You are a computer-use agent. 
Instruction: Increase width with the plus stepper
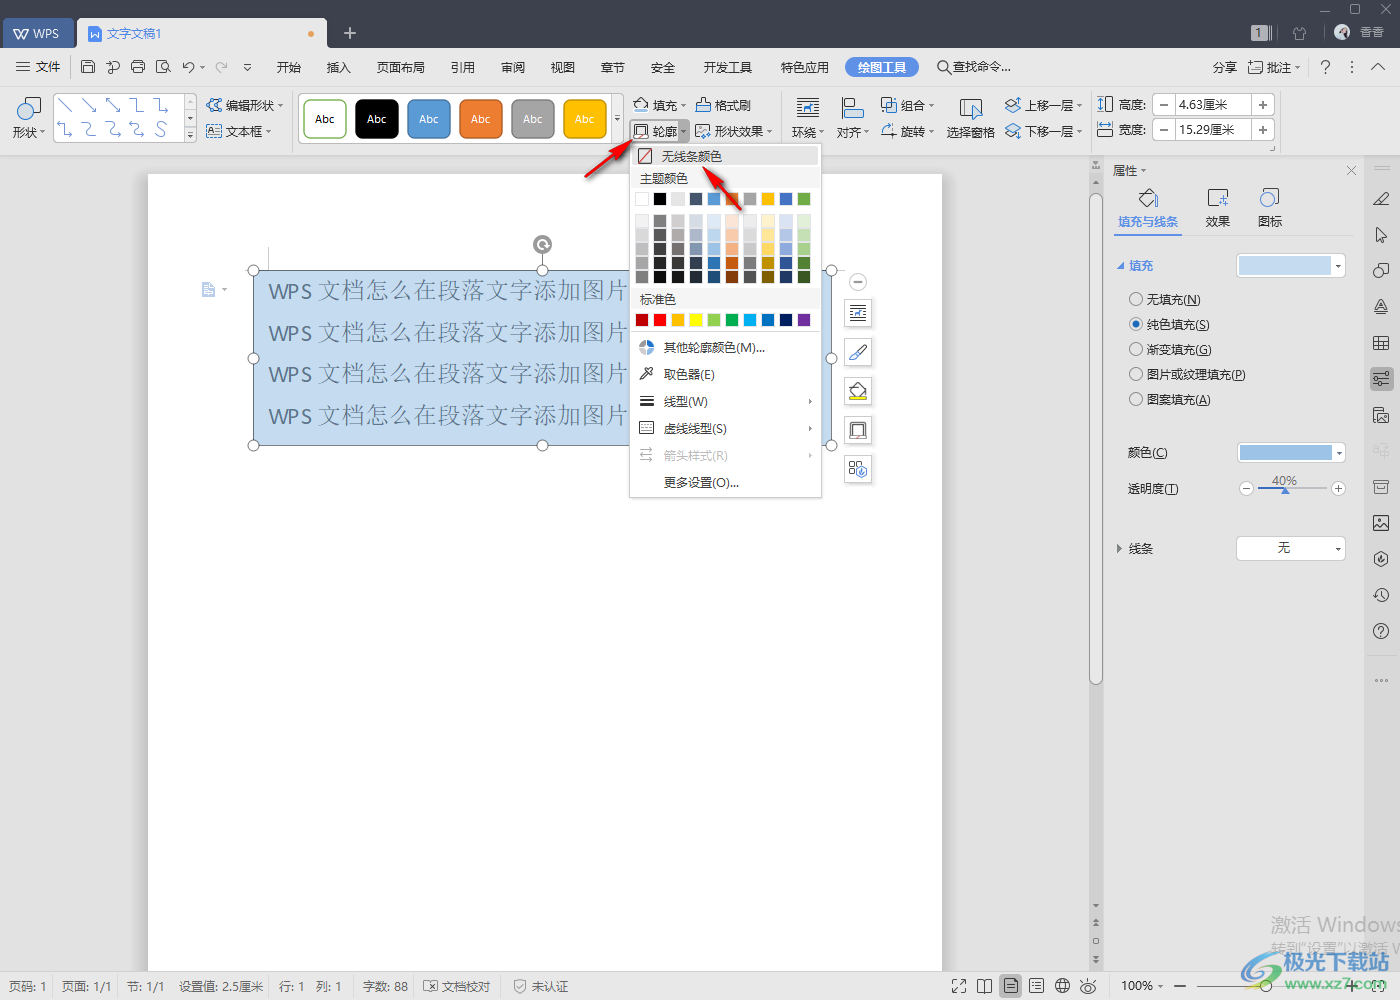(1263, 130)
